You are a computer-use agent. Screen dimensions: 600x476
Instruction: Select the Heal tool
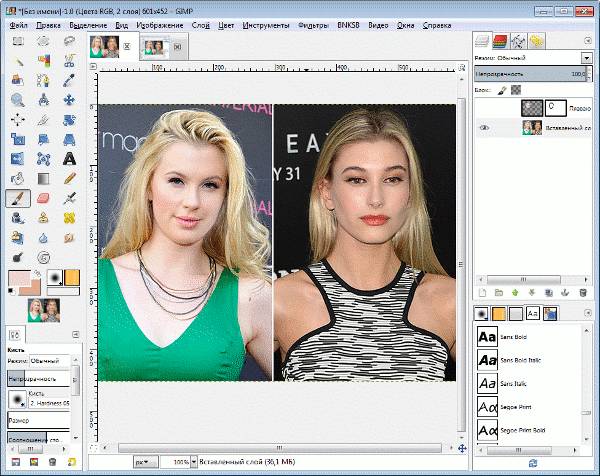[69, 218]
